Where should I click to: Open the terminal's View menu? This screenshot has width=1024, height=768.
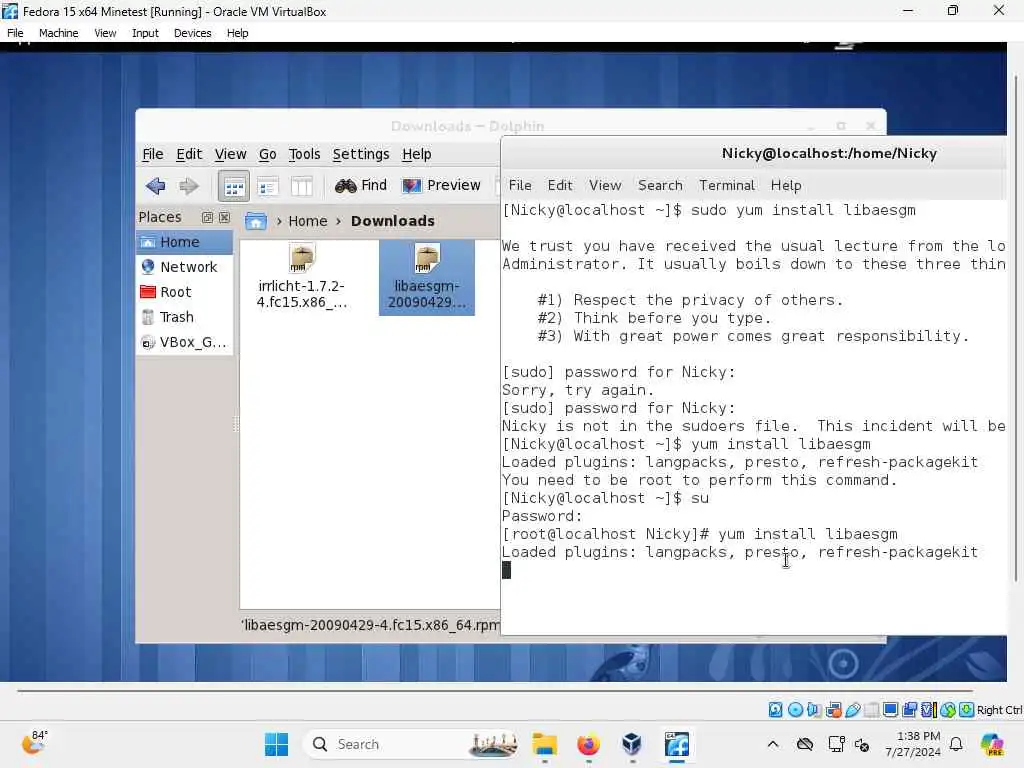(605, 185)
